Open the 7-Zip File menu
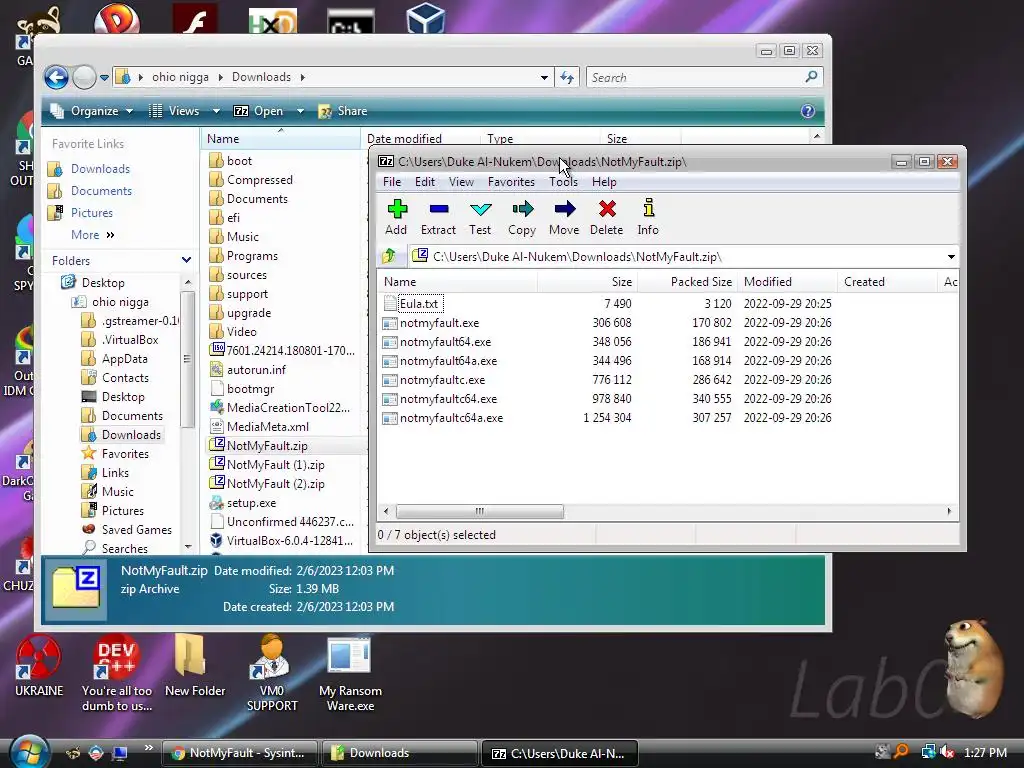The height and width of the screenshot is (768, 1024). 392,182
